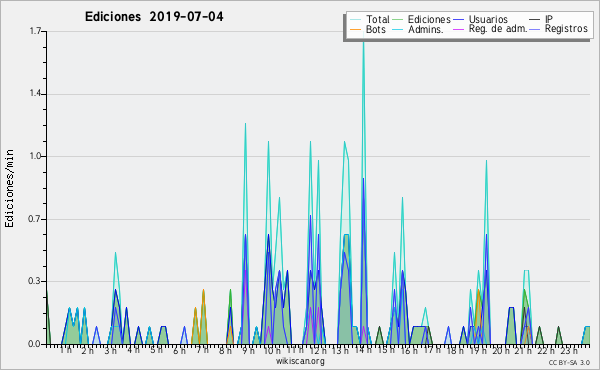
Task: Click the y-axis value 1.0
Action: [35, 156]
